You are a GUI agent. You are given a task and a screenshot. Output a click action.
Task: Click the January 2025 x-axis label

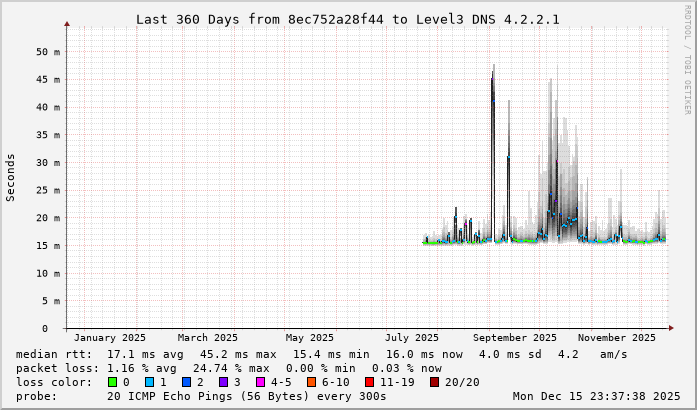(x=110, y=338)
